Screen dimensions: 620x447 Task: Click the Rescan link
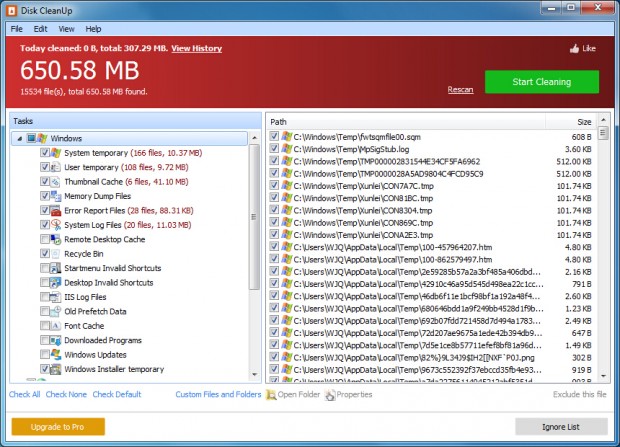click(x=460, y=90)
